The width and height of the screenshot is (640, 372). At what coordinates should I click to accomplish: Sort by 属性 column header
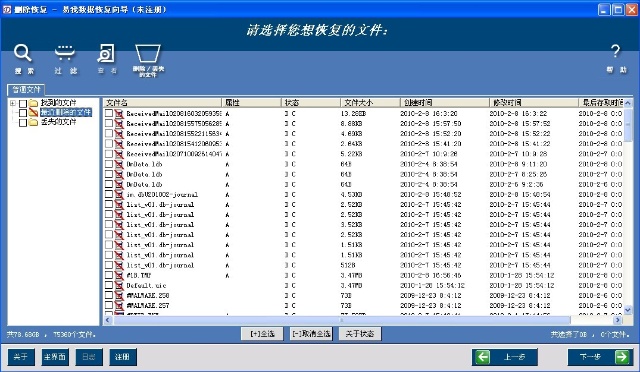coord(251,102)
